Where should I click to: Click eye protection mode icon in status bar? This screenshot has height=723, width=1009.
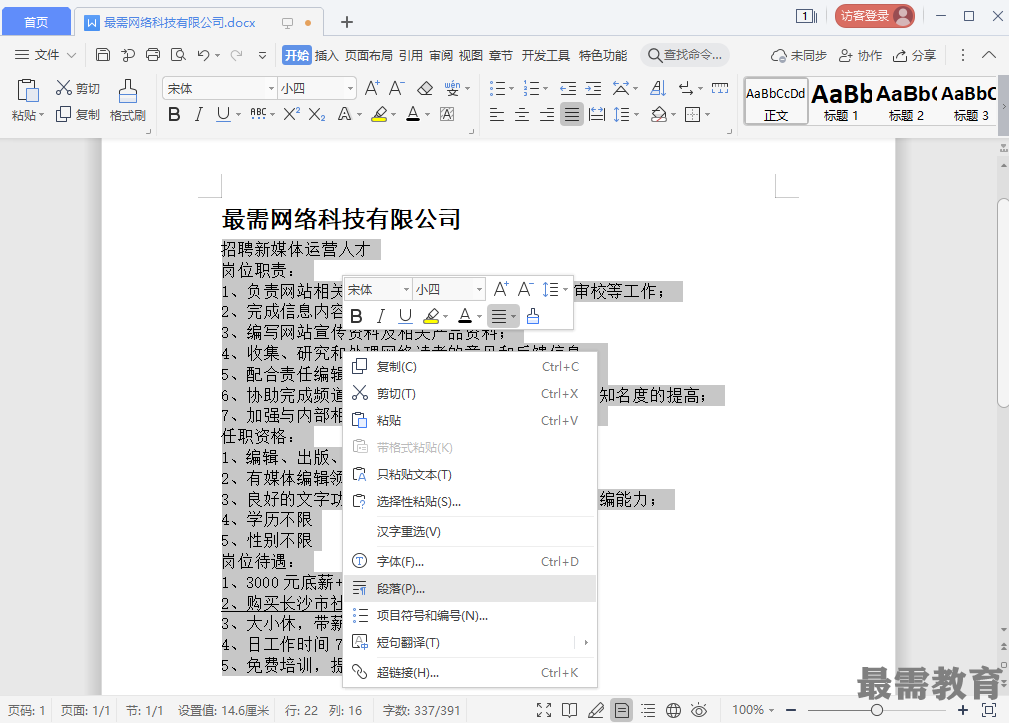(x=699, y=710)
